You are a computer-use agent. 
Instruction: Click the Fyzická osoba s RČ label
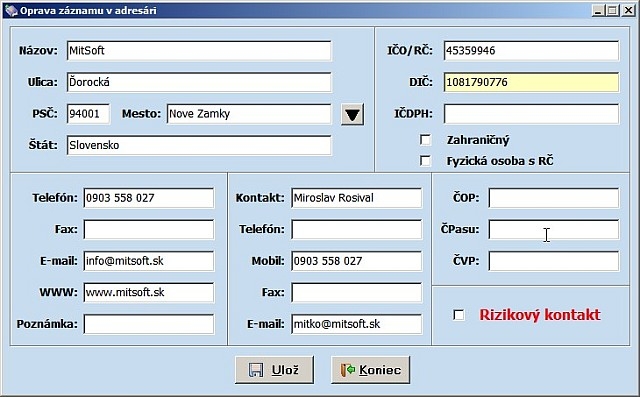500,161
